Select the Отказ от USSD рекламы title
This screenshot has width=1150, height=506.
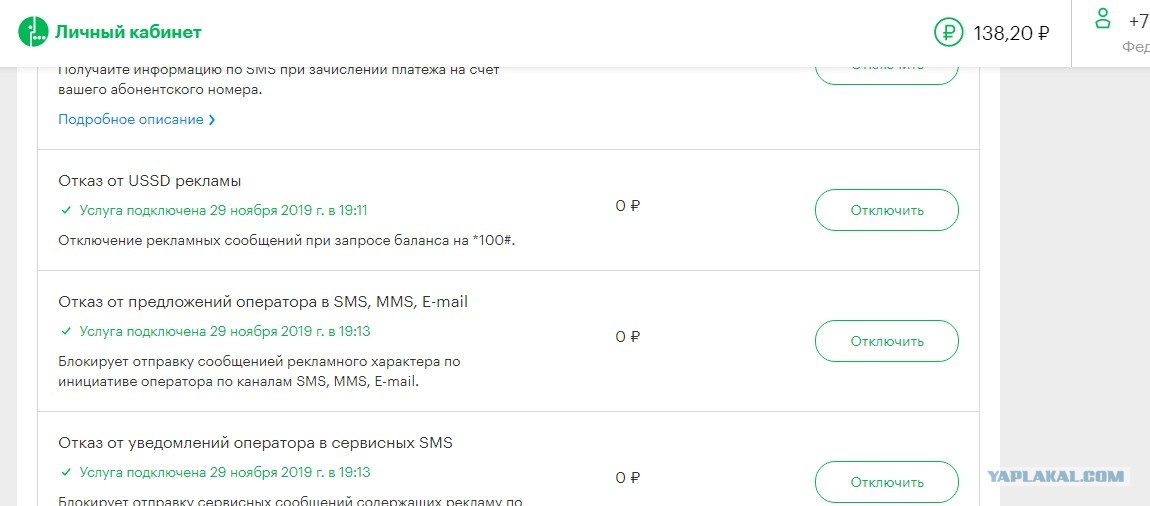[150, 180]
